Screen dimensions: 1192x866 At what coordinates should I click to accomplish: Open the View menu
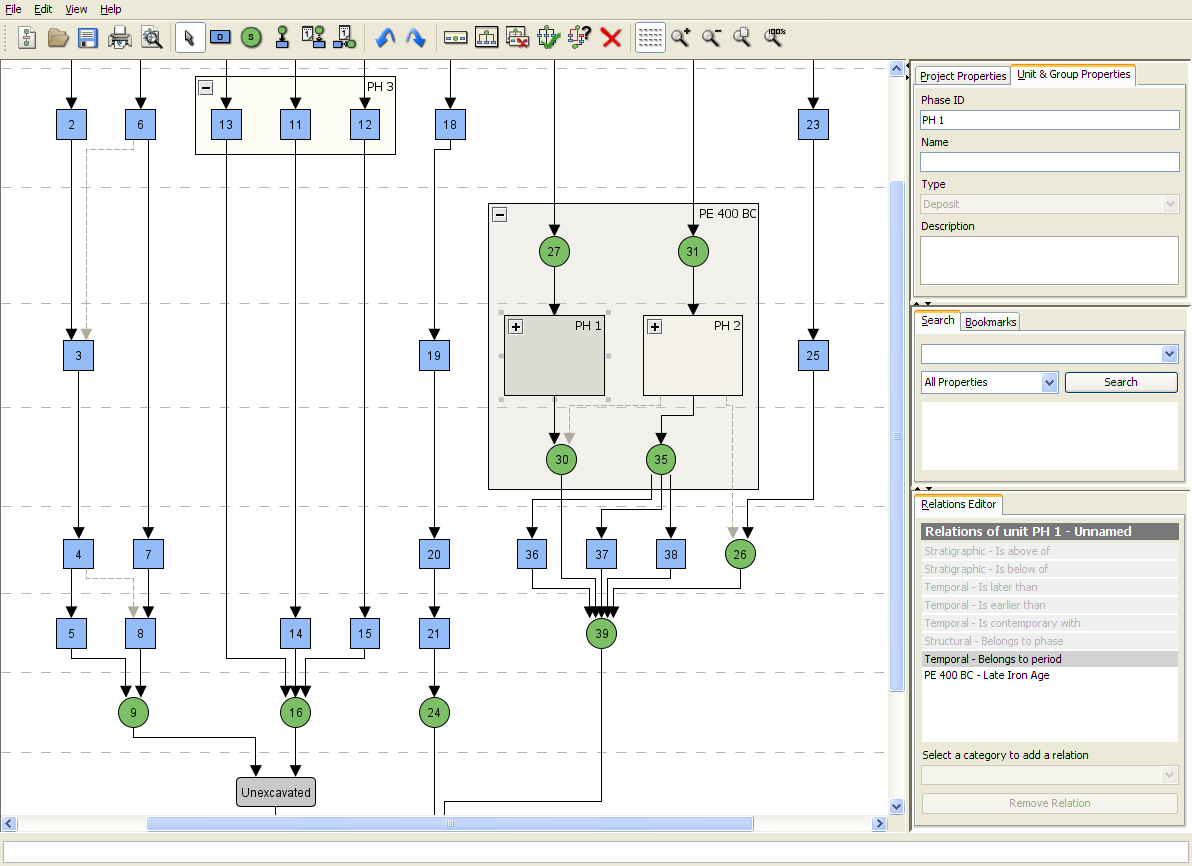[x=76, y=9]
